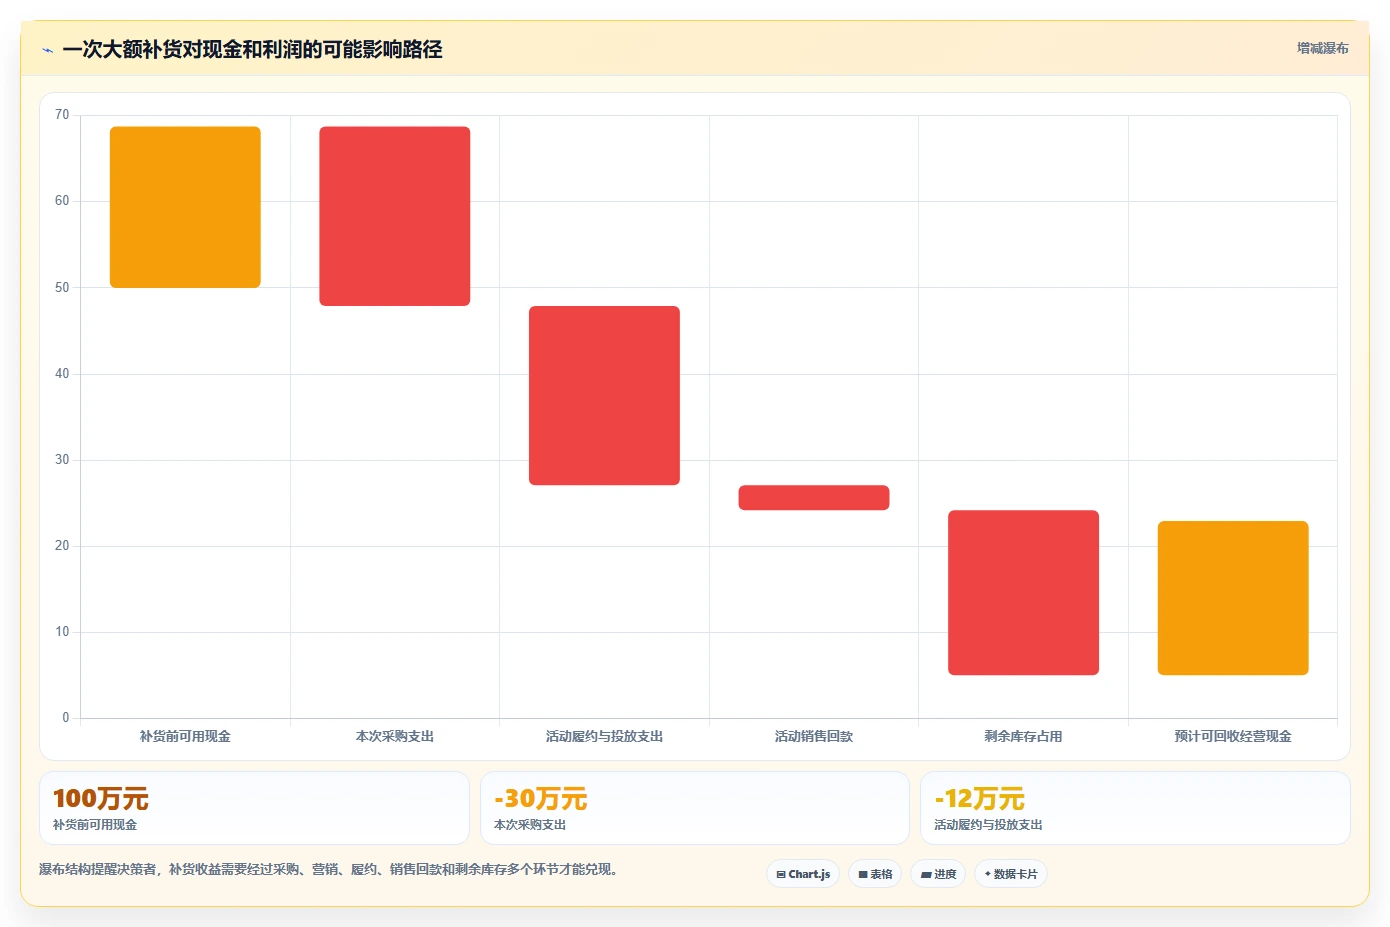Click the -30万元 stat card
This screenshot has height=927, width=1390.
coord(695,808)
